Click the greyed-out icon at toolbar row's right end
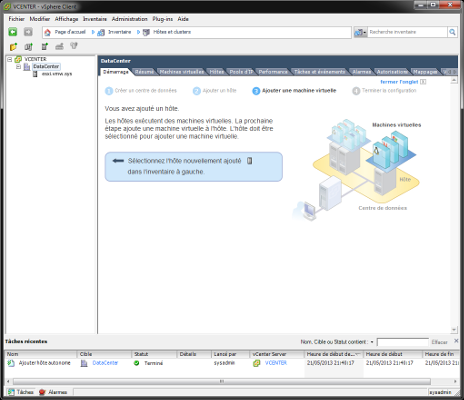 74,46
